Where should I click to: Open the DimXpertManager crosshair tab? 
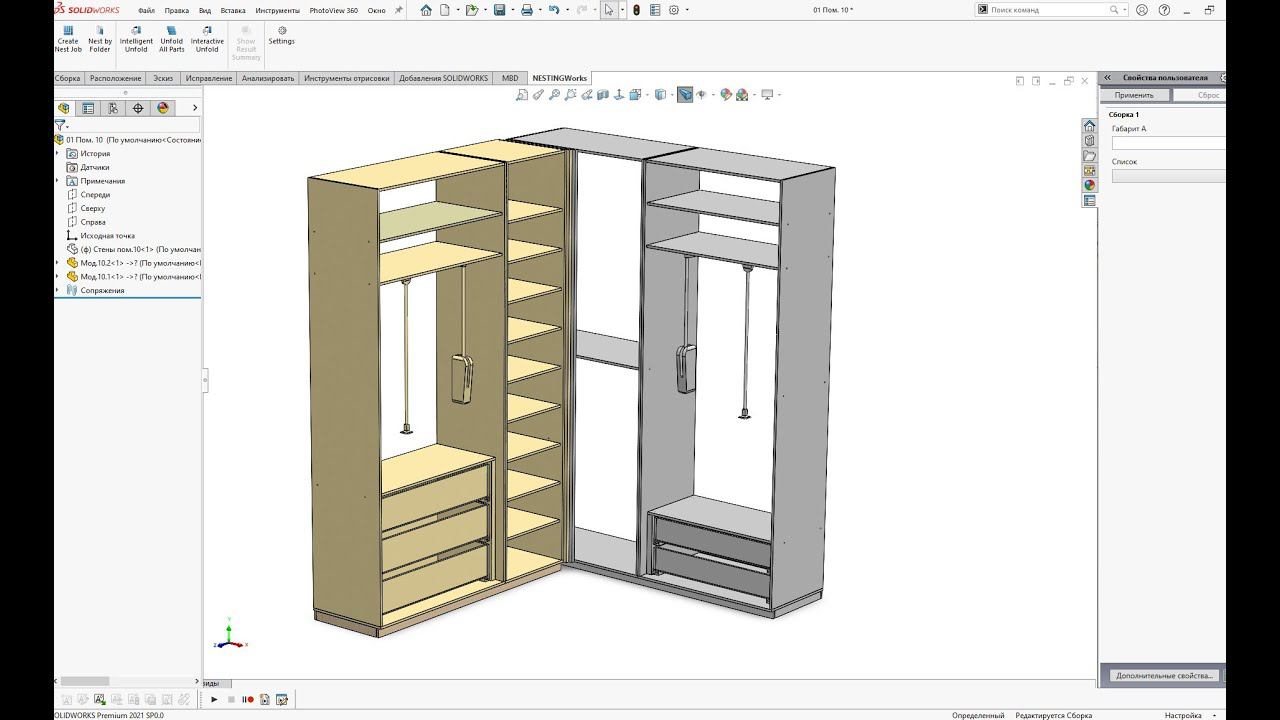click(x=138, y=108)
